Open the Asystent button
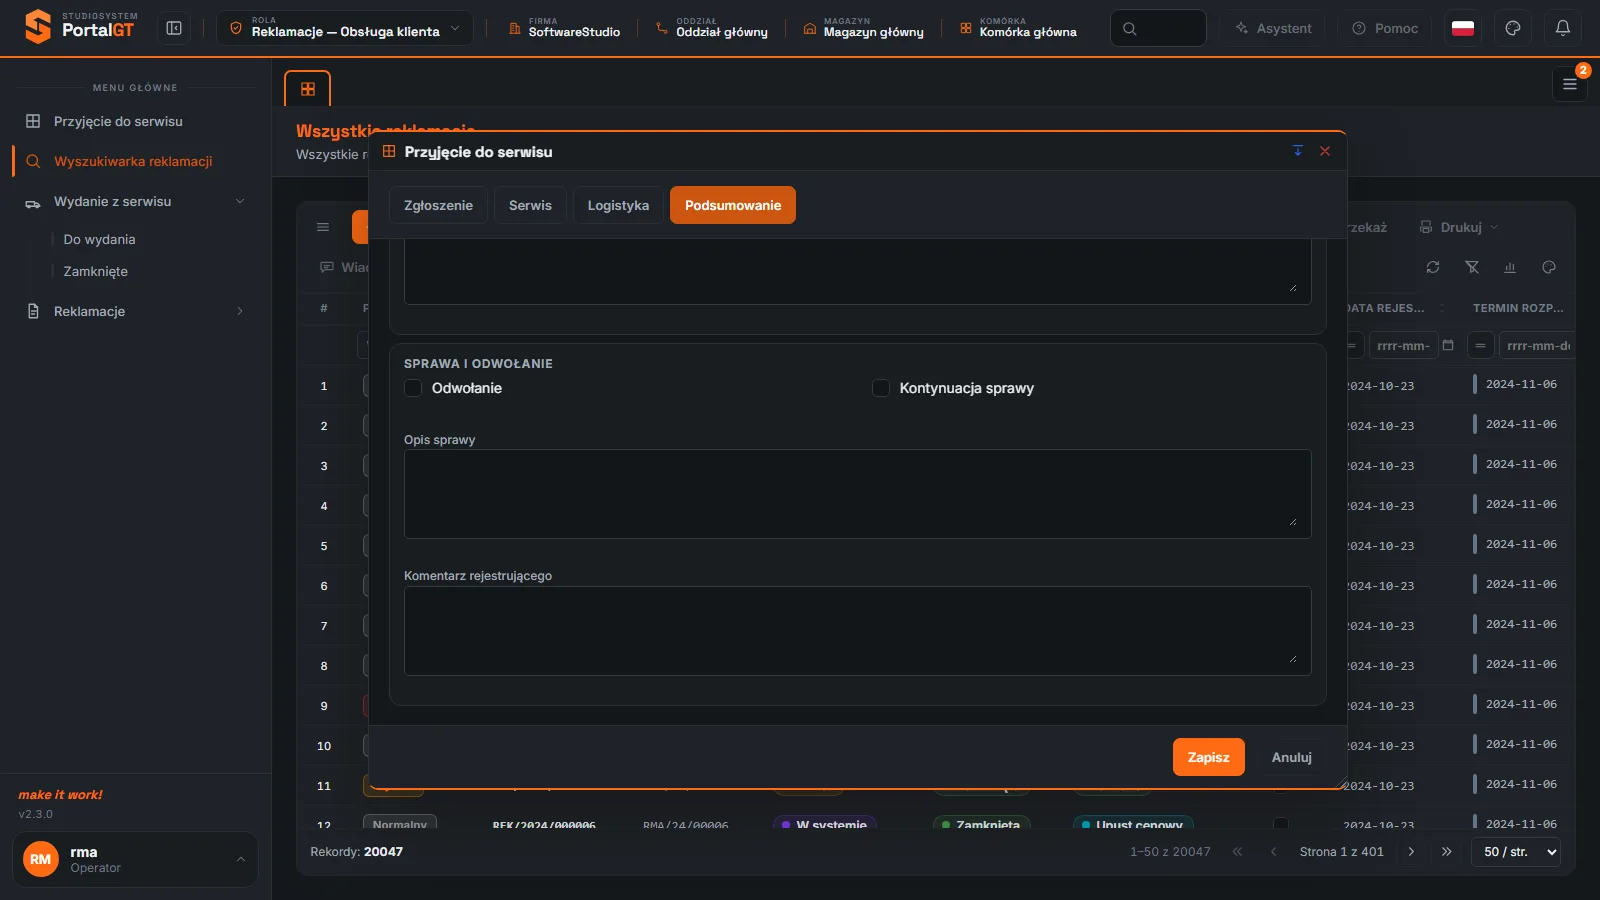The image size is (1600, 900). tap(1273, 28)
